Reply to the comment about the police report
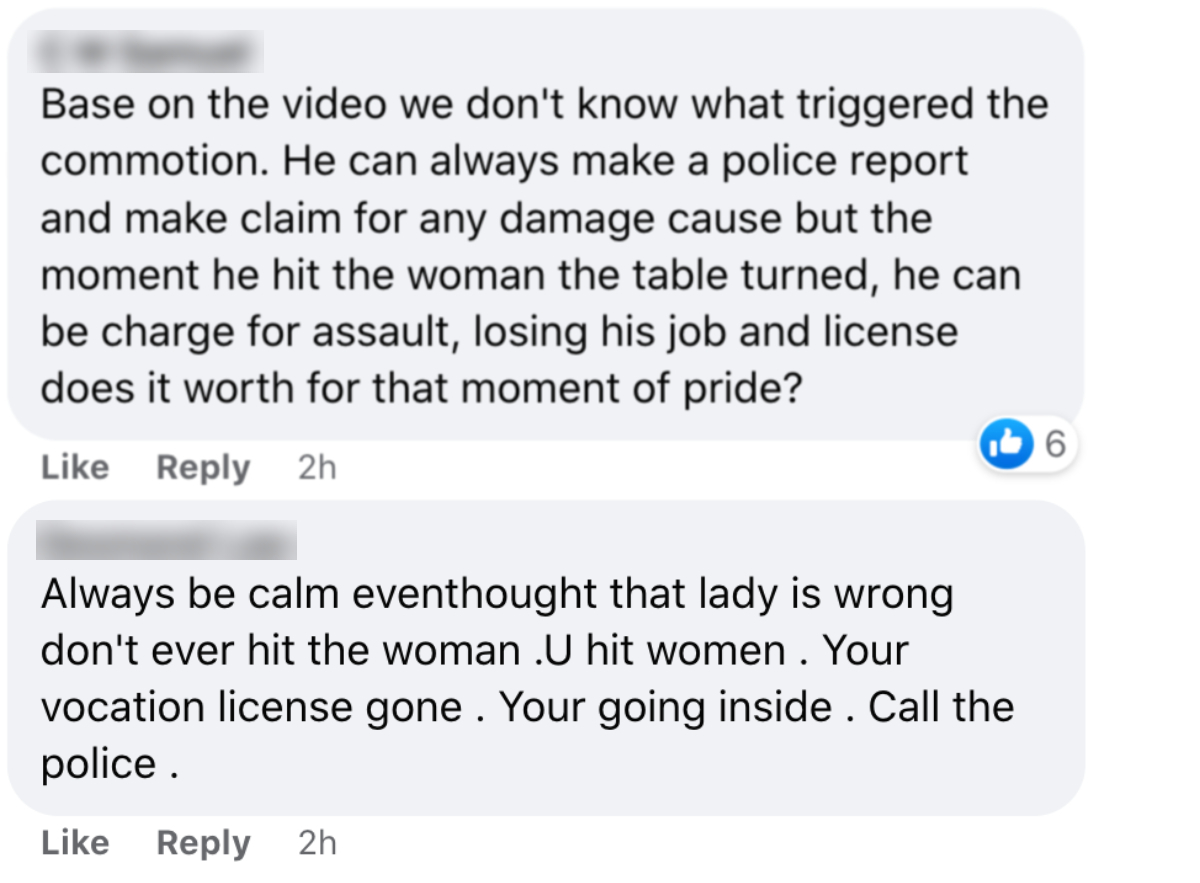 tap(203, 467)
